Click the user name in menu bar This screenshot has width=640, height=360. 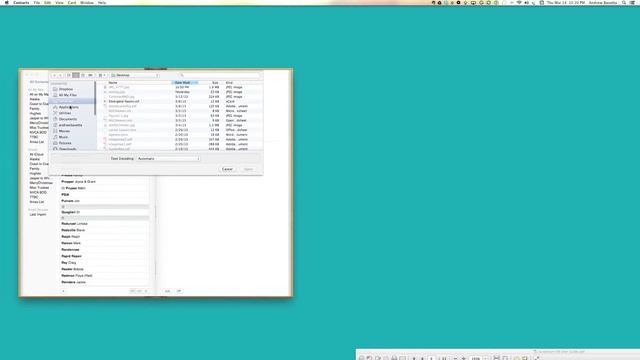603,2
